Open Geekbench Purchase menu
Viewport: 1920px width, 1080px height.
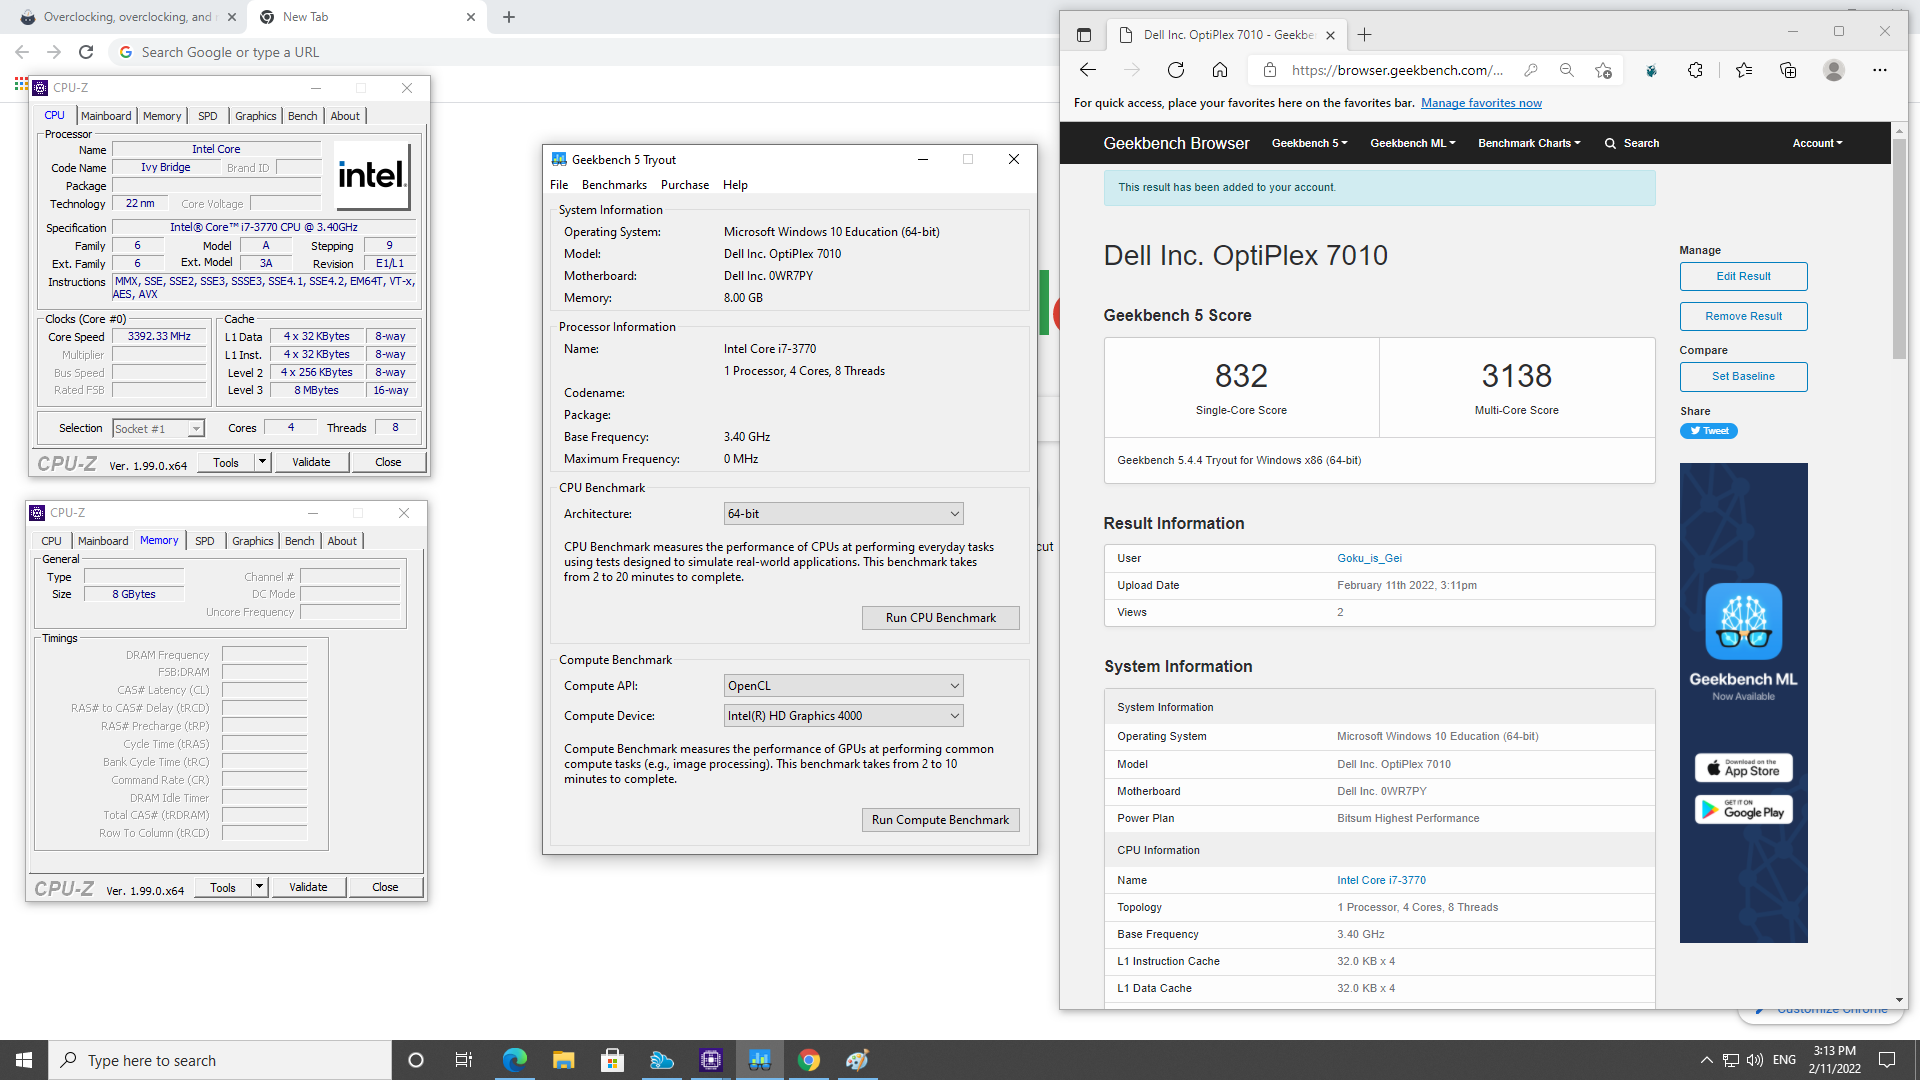pos(685,185)
